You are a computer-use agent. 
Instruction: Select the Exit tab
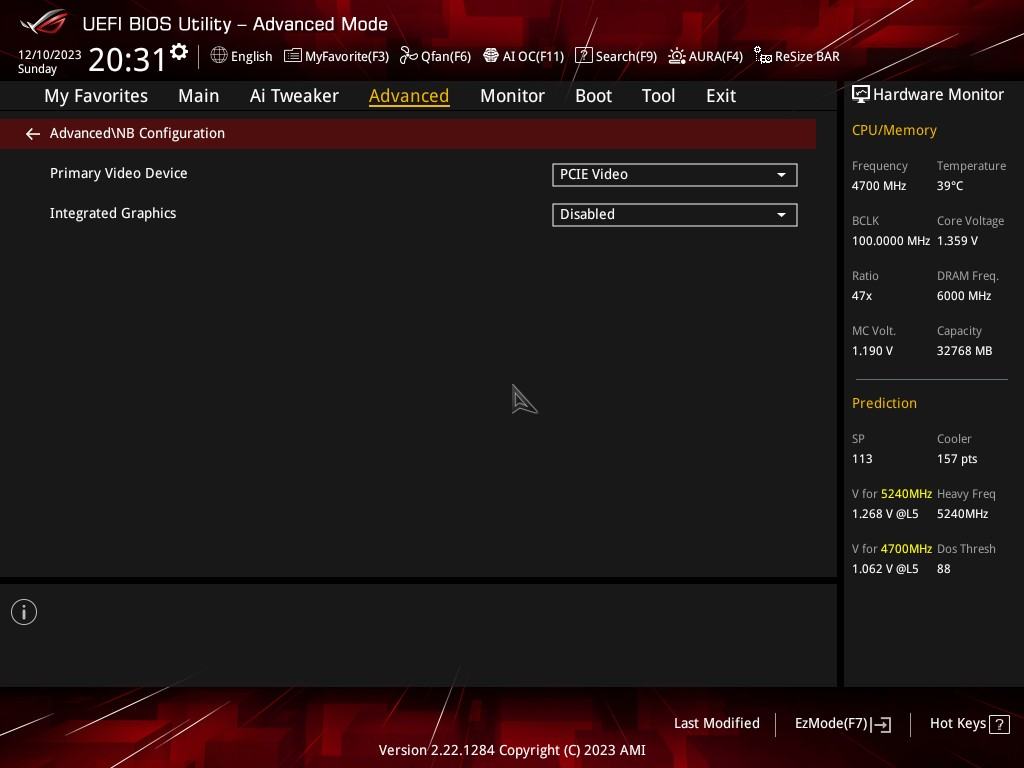721,96
